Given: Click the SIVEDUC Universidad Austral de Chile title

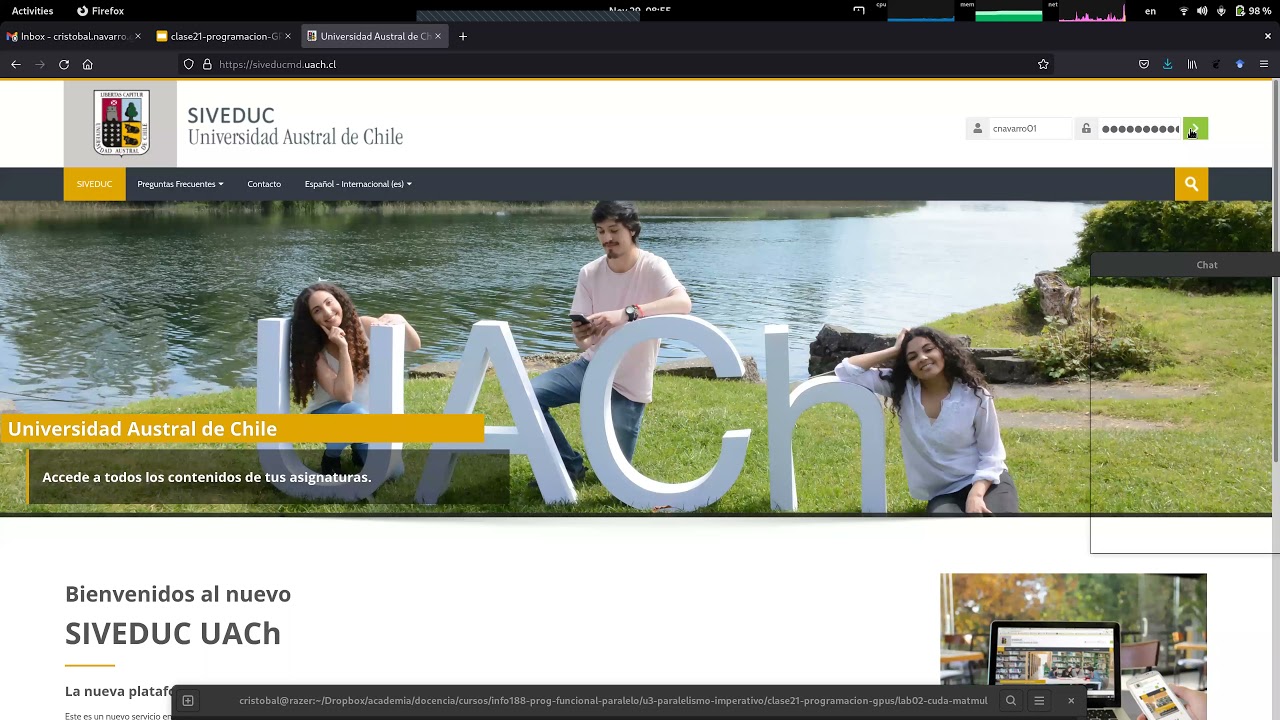Looking at the screenshot, I should [295, 126].
